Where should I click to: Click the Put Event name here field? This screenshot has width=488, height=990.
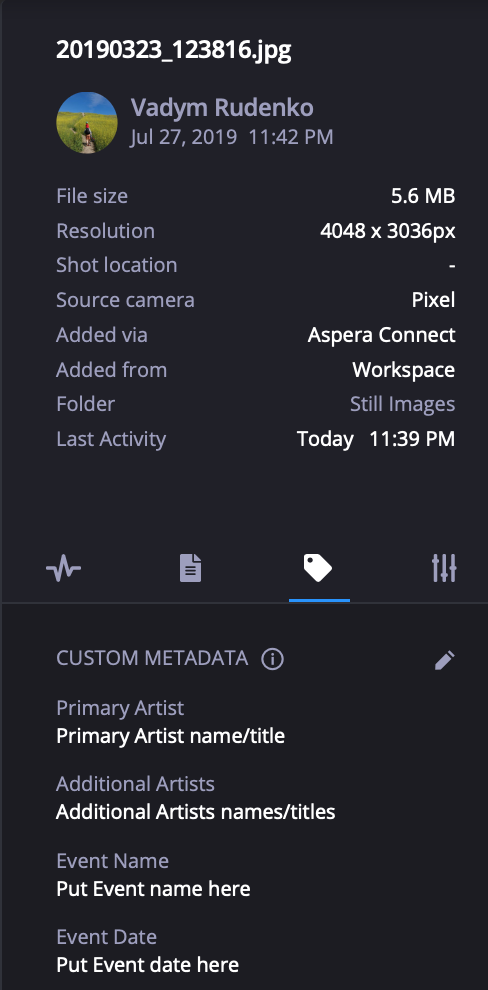[x=153, y=888]
